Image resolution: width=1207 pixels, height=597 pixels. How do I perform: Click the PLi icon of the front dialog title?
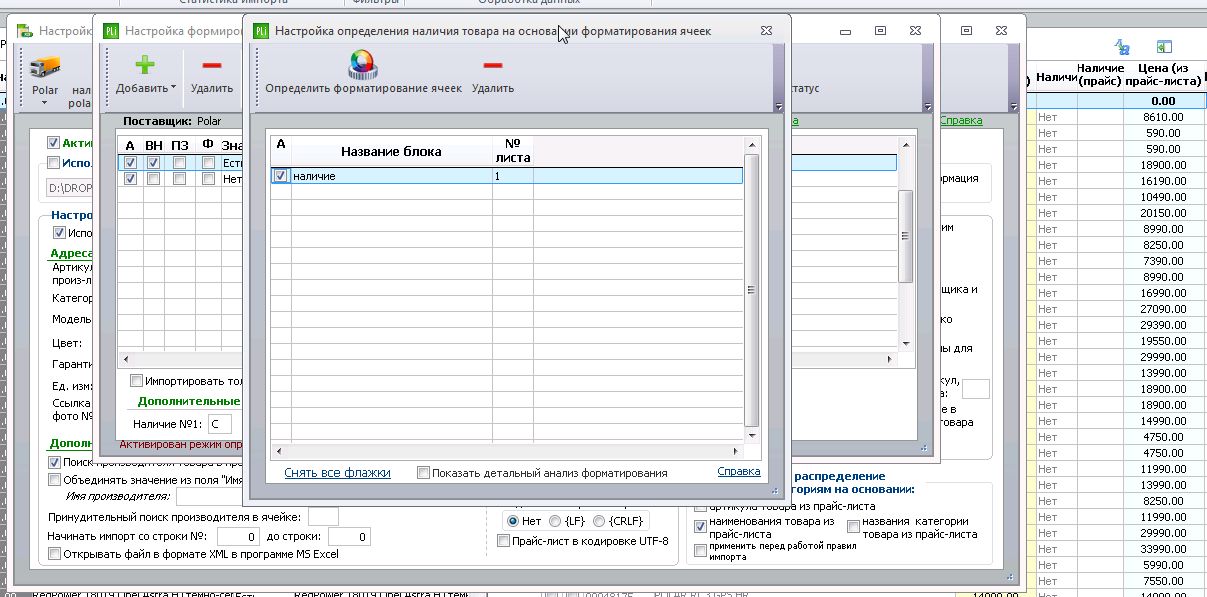coord(261,31)
